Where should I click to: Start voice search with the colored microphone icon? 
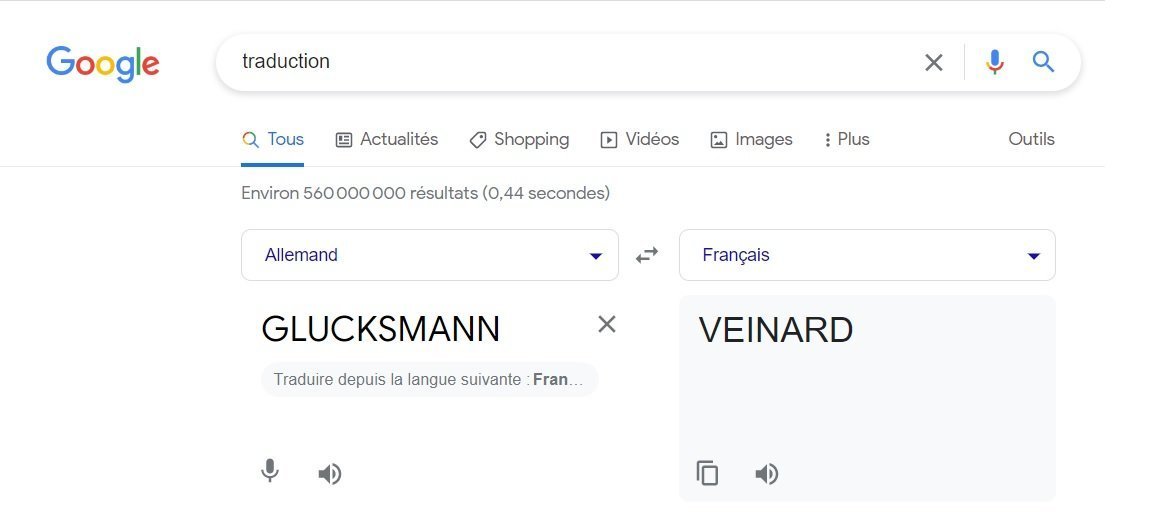[x=994, y=62]
